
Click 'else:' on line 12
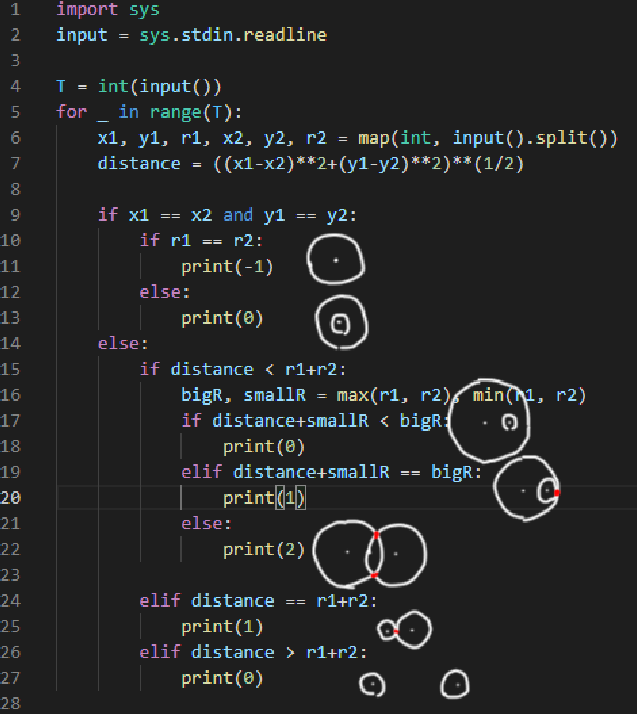(164, 292)
